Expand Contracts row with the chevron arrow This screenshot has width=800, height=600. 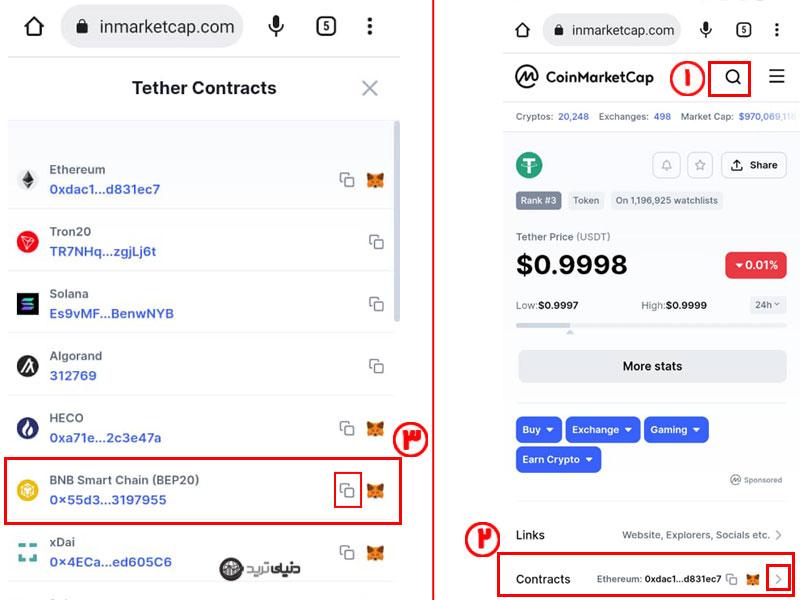click(779, 579)
